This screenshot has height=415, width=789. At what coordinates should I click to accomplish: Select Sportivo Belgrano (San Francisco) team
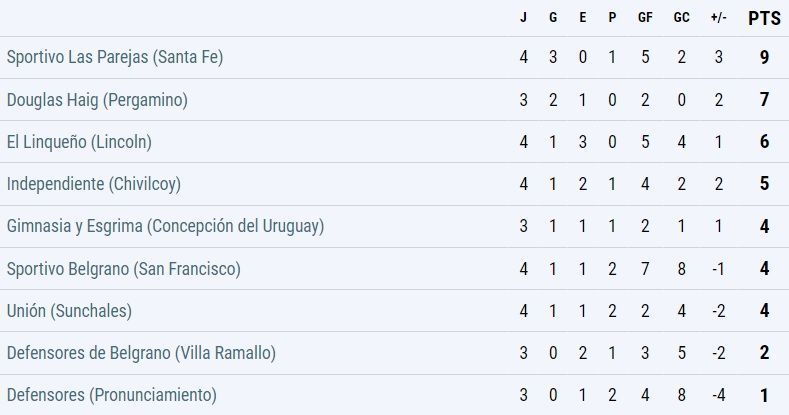click(x=123, y=268)
